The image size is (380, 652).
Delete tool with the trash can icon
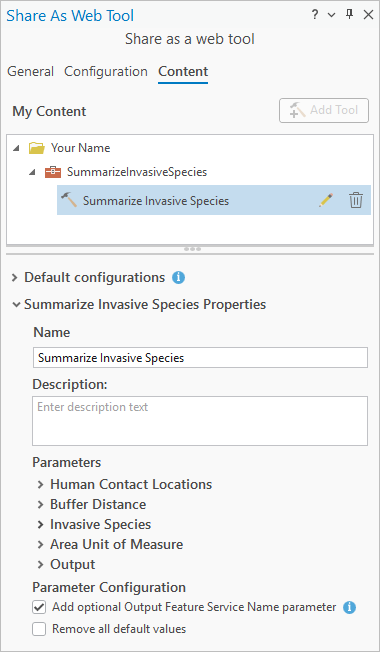pos(355,200)
